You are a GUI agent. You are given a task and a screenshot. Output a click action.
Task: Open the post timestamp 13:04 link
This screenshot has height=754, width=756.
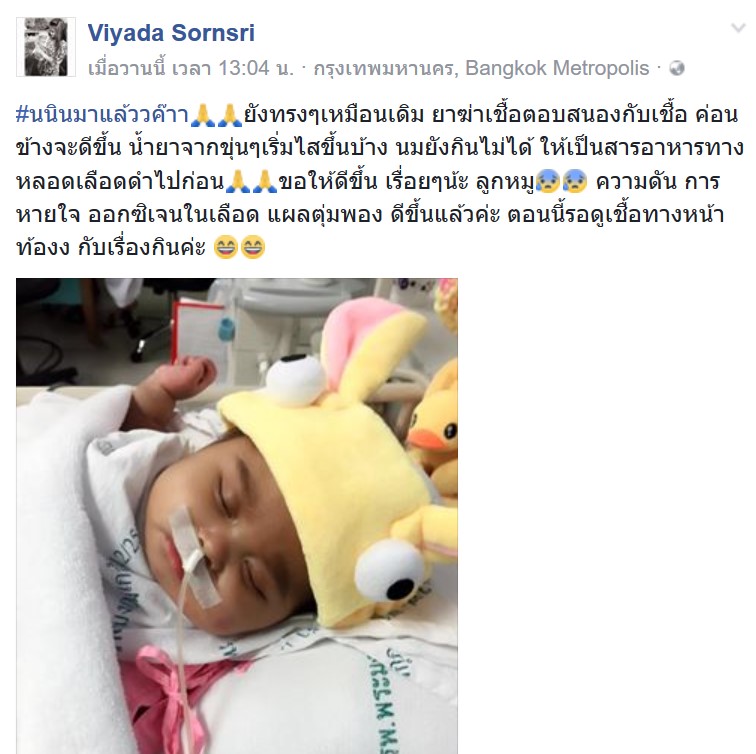pyautogui.click(x=191, y=68)
